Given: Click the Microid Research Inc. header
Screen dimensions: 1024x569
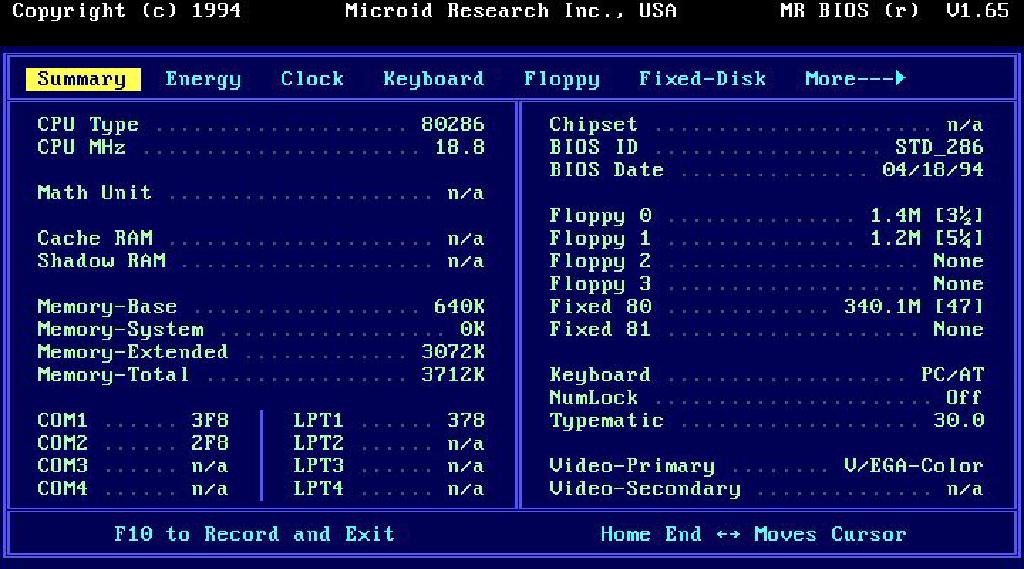Looking at the screenshot, I should point(511,11).
